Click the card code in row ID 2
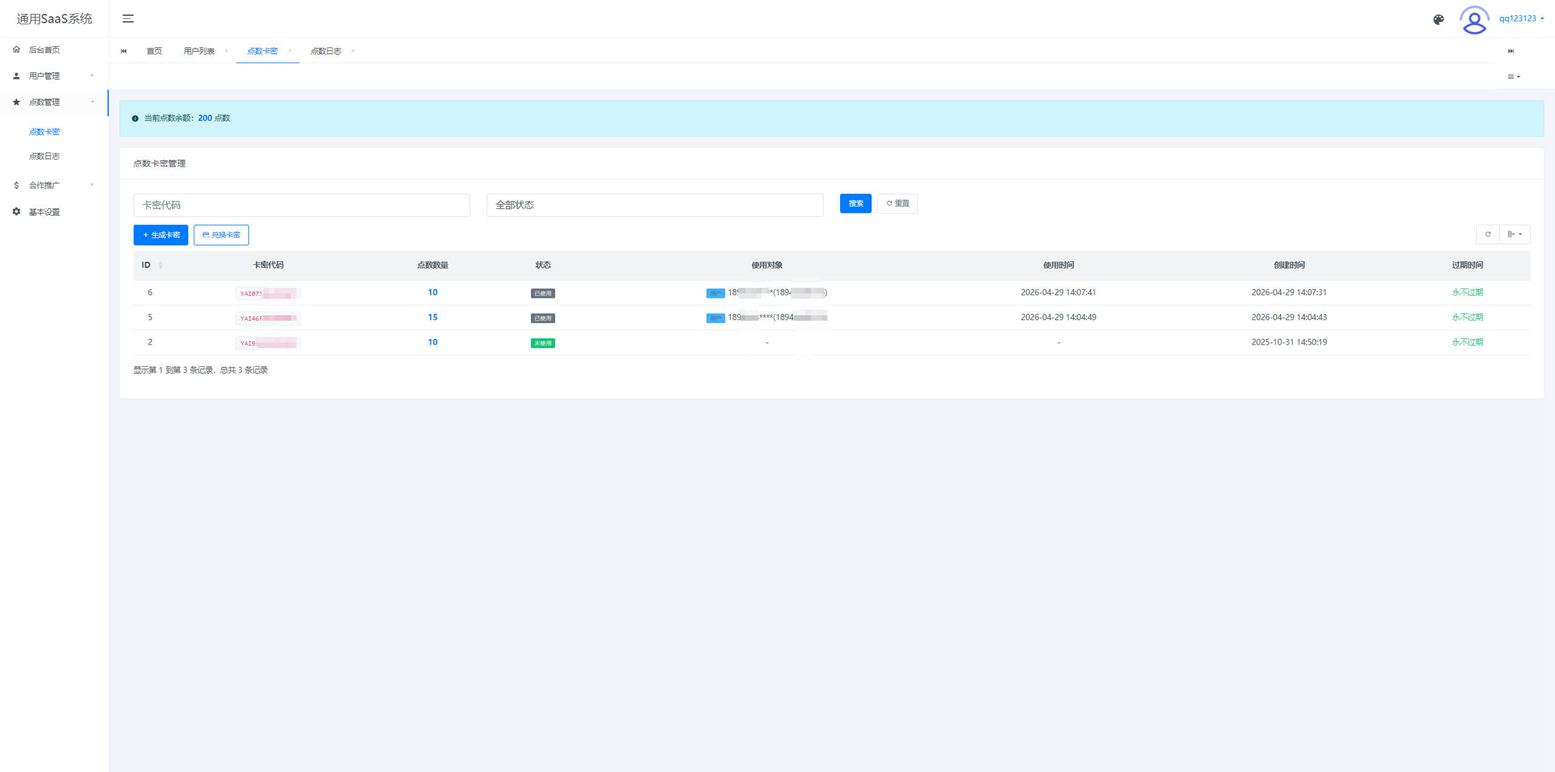The image size is (1555, 772). click(268, 343)
